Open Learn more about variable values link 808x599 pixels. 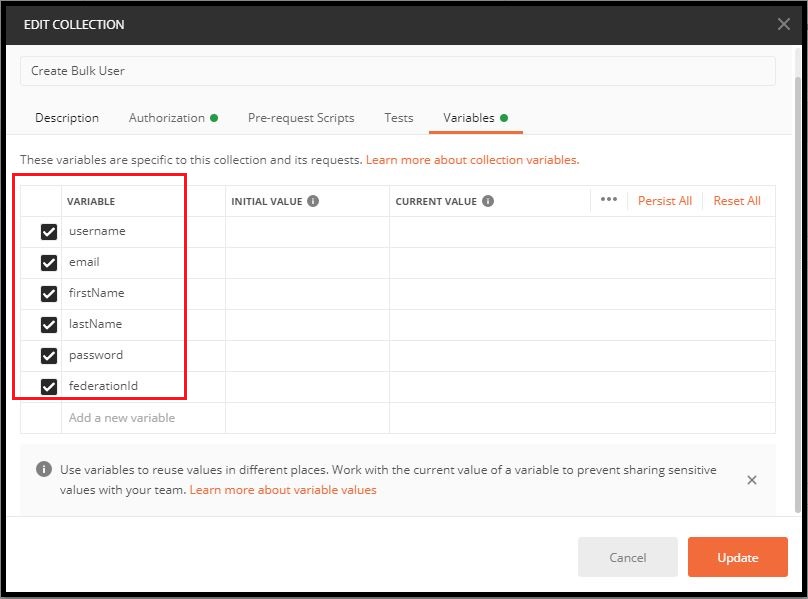click(x=283, y=490)
